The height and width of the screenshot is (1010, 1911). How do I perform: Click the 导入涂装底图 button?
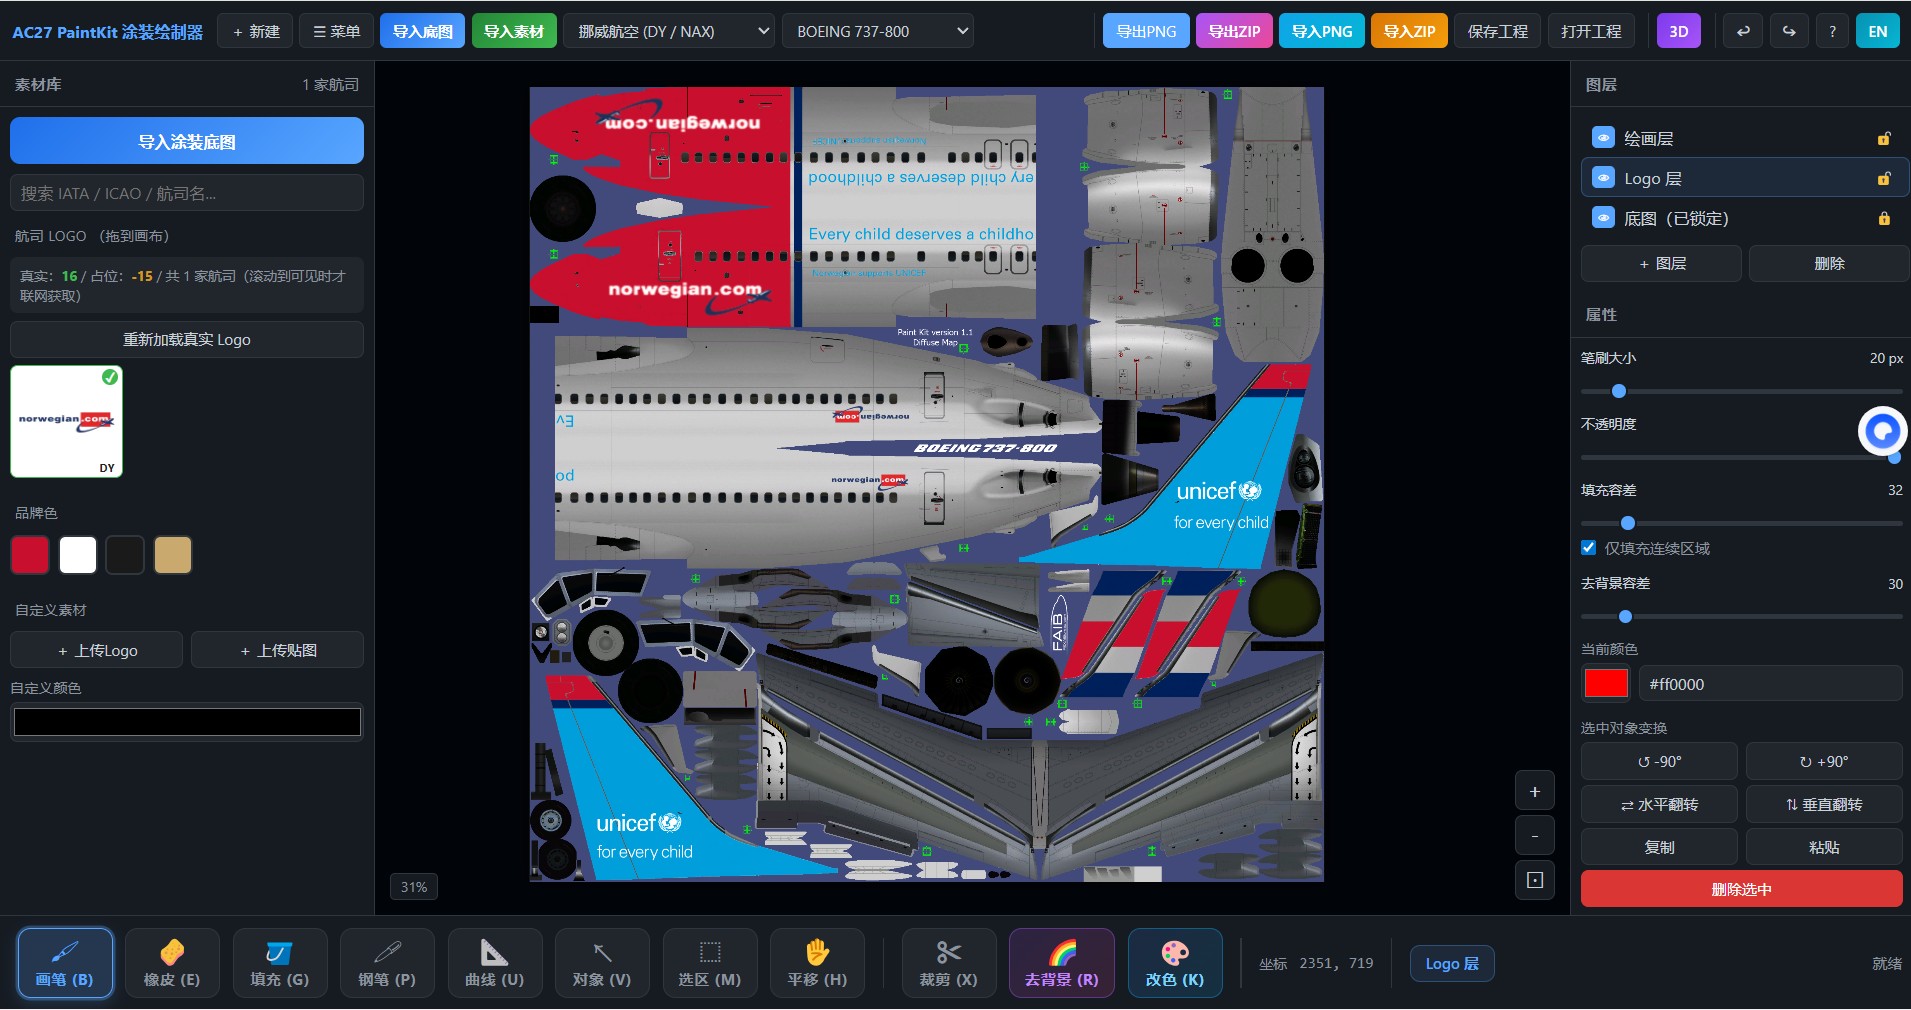(x=187, y=141)
